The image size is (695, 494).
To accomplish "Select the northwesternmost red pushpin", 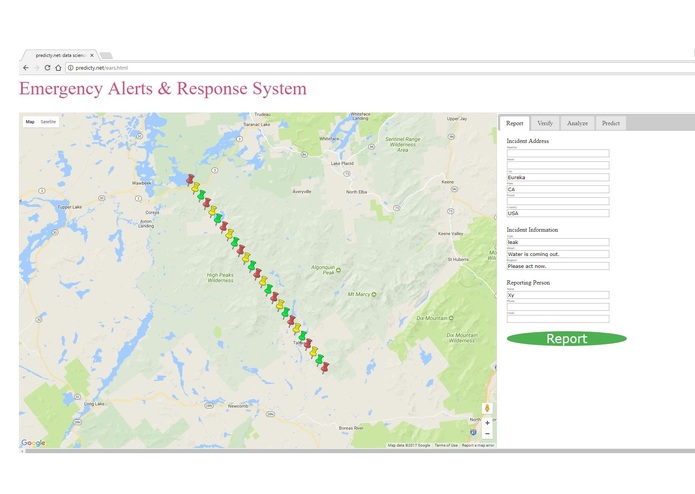I will (x=190, y=179).
